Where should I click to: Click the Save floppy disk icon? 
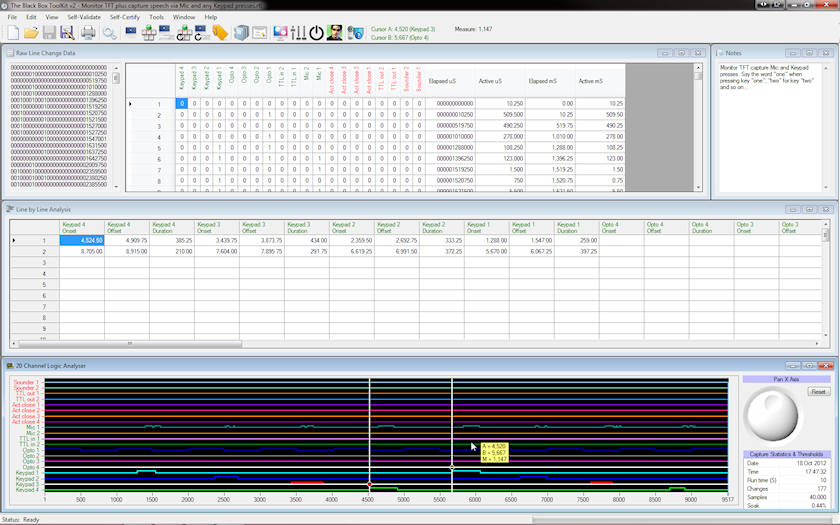(x=49, y=33)
